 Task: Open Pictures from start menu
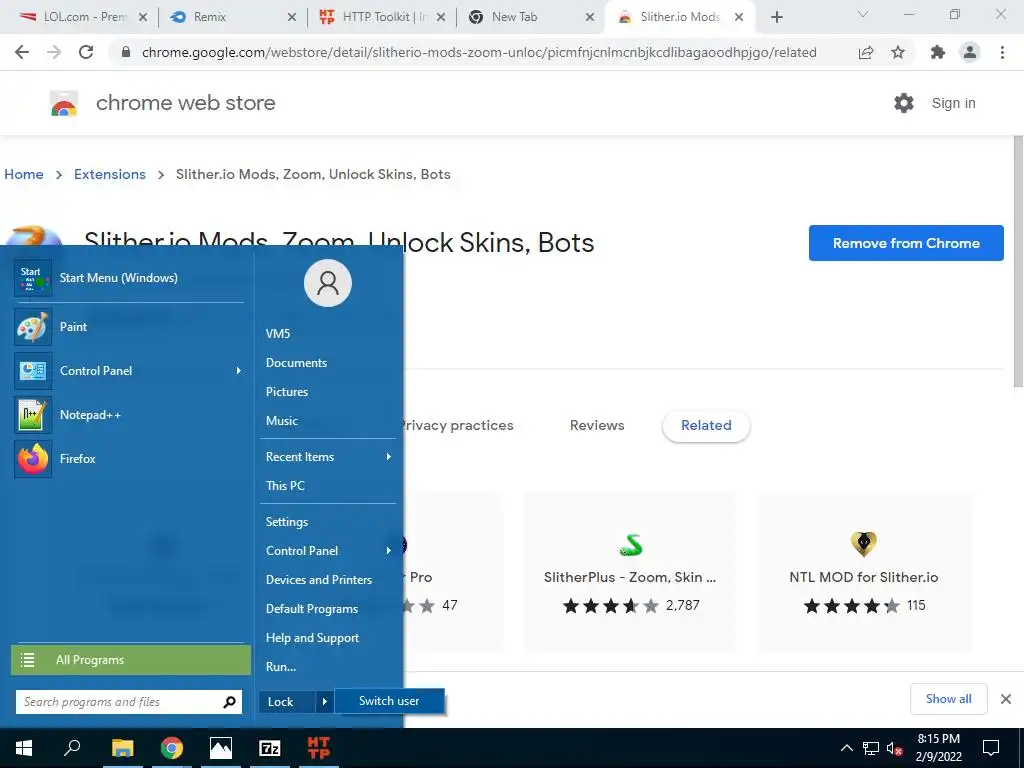click(287, 392)
